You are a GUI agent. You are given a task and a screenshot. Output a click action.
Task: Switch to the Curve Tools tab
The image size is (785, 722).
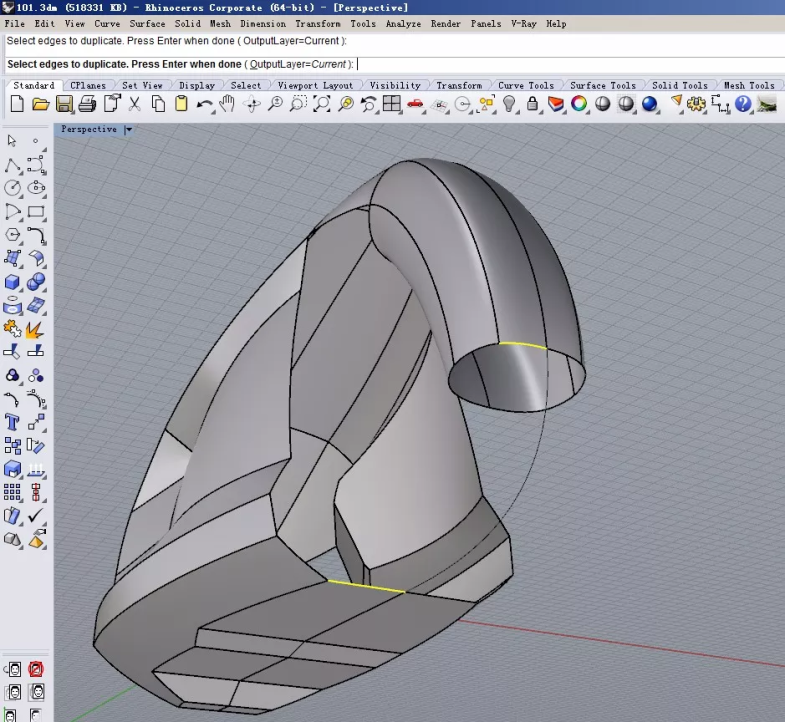pos(525,85)
